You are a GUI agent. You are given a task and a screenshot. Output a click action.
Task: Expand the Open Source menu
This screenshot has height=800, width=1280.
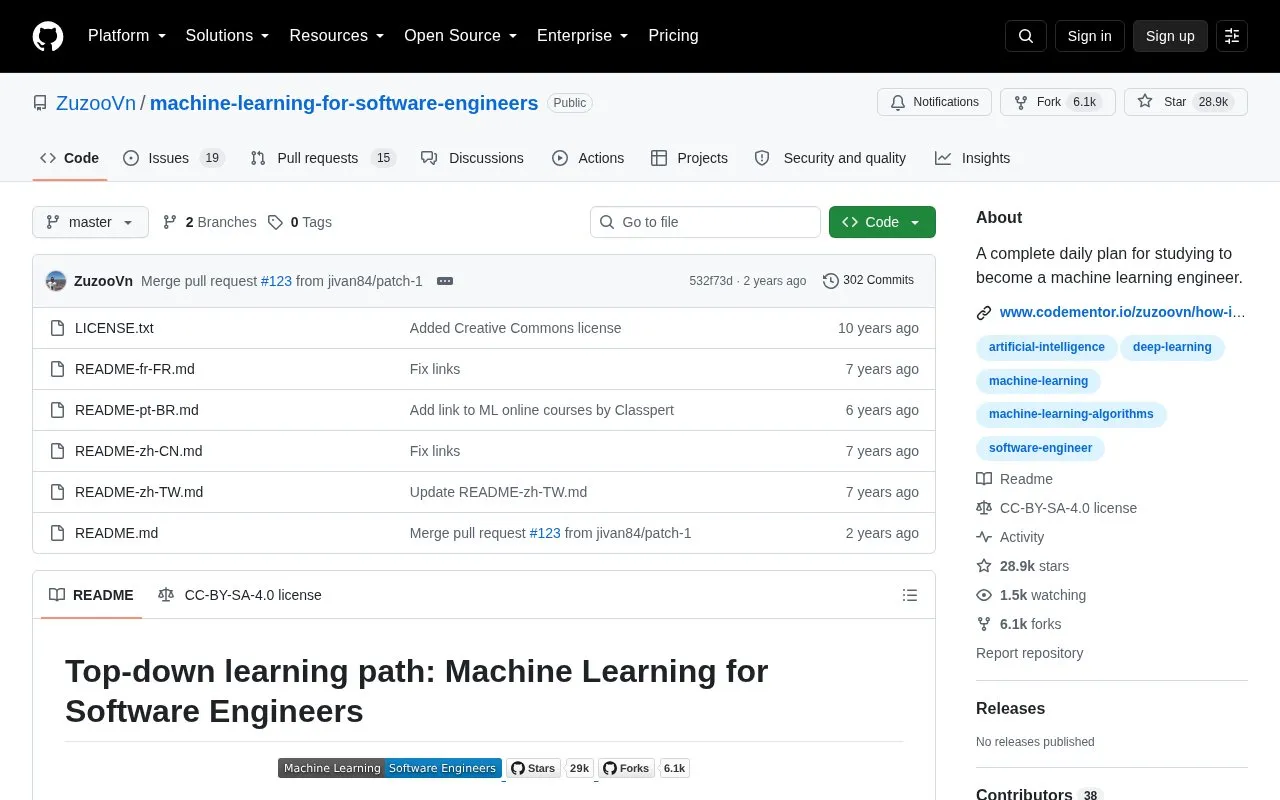461,36
